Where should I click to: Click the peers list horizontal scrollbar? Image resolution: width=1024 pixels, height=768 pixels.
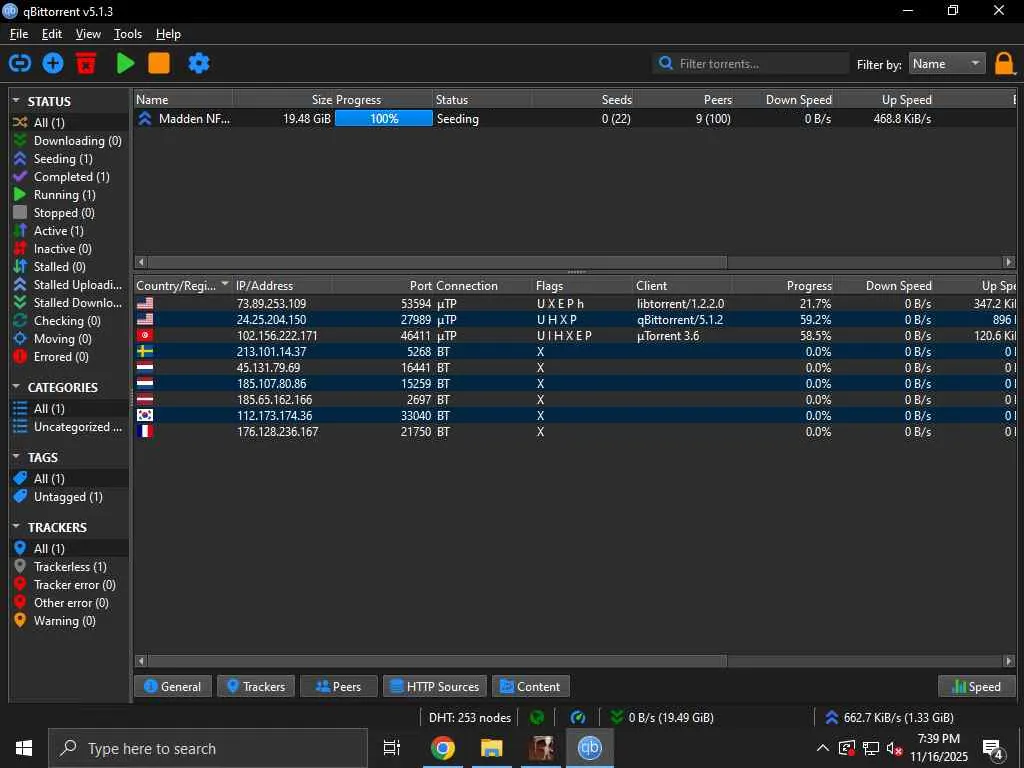click(436, 661)
